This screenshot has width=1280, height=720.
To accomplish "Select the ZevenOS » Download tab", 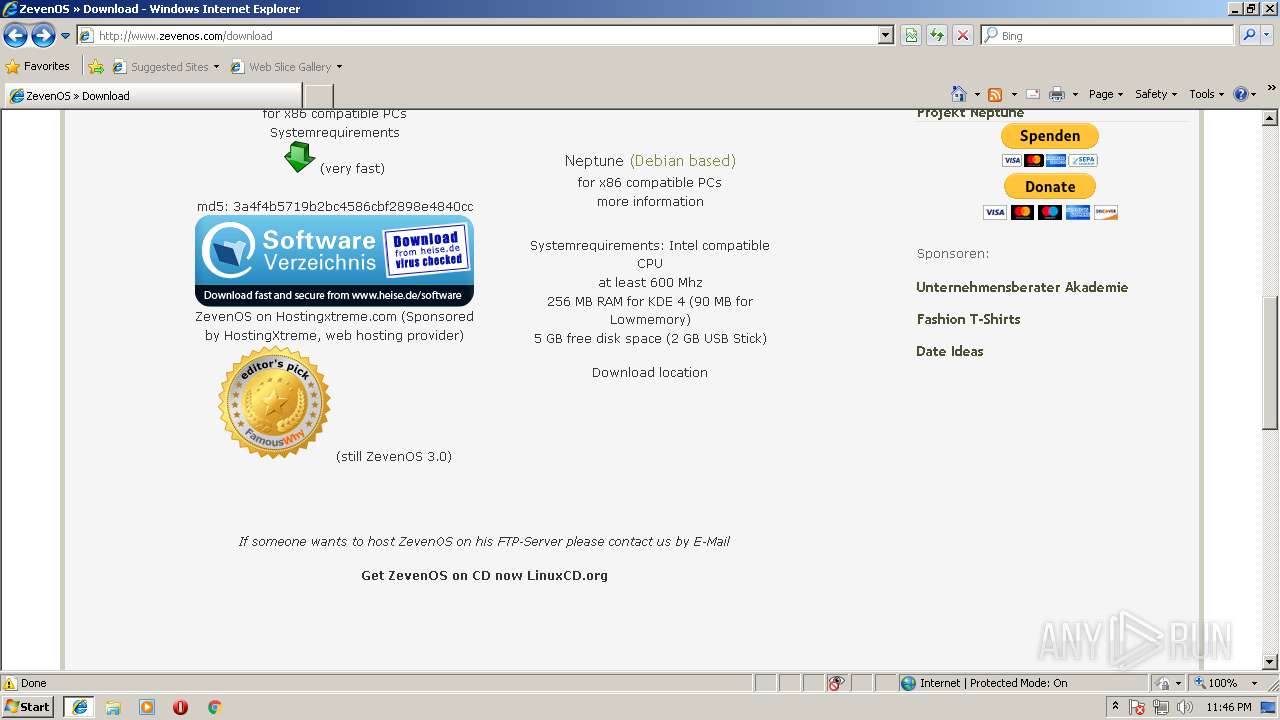I will point(153,96).
